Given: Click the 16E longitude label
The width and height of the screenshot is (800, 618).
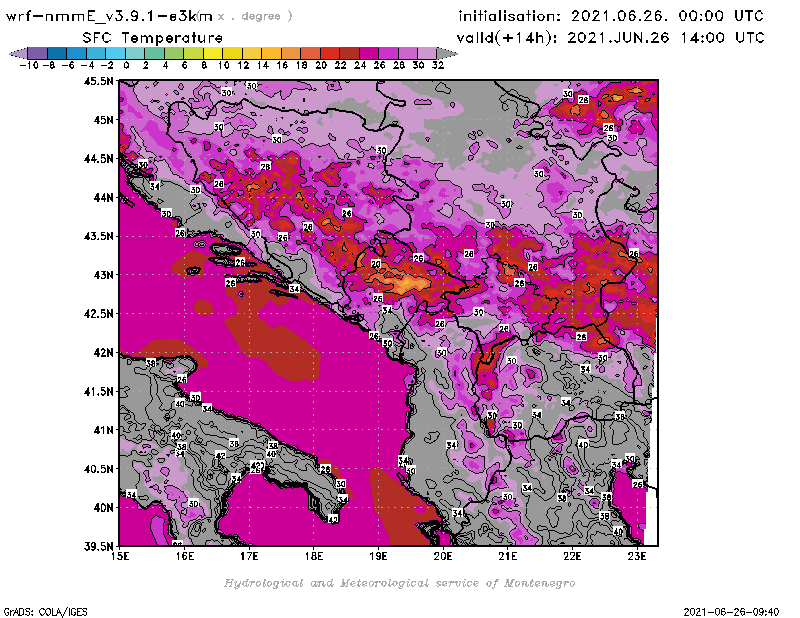Looking at the screenshot, I should pyautogui.click(x=185, y=556).
